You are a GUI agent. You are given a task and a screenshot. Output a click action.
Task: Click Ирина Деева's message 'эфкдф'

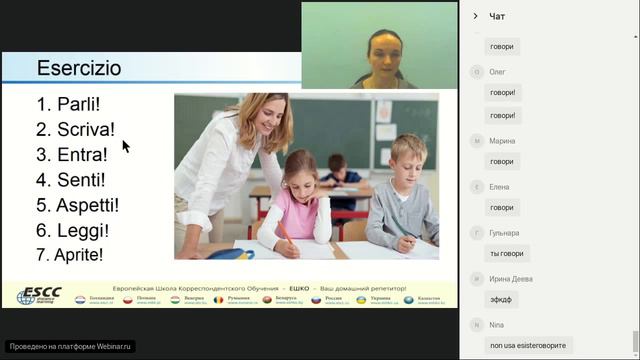(501, 300)
